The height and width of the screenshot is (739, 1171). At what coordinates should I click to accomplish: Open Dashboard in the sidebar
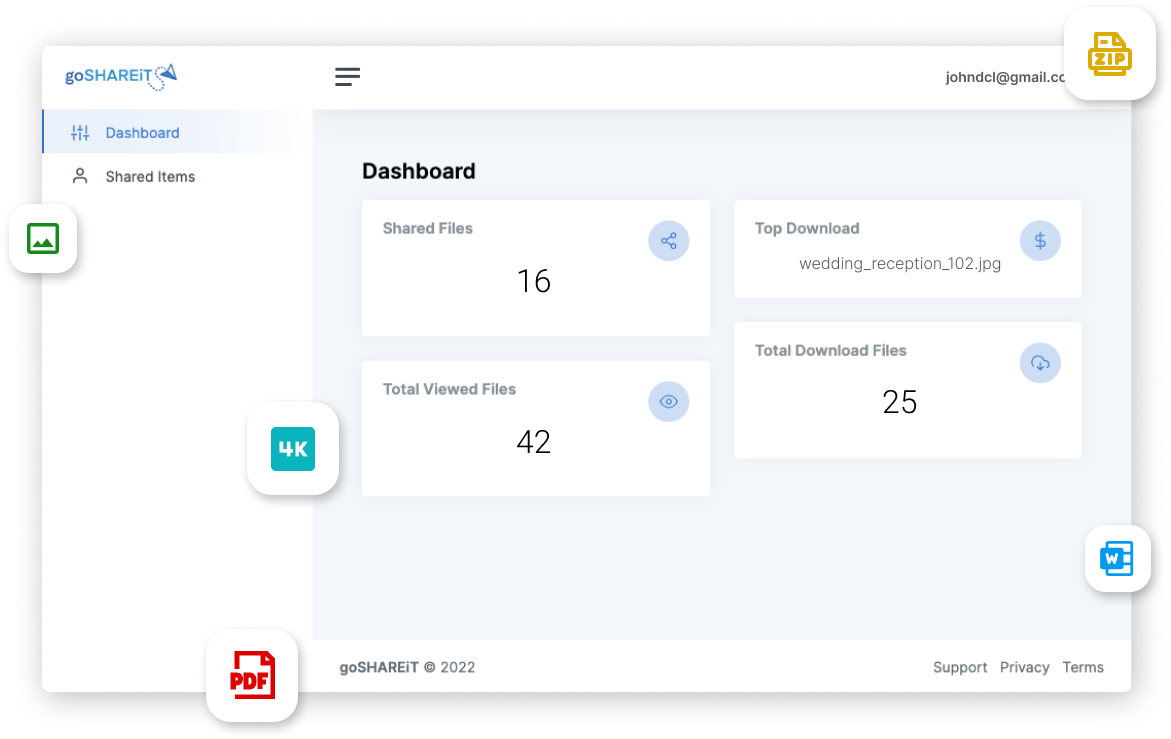[142, 133]
